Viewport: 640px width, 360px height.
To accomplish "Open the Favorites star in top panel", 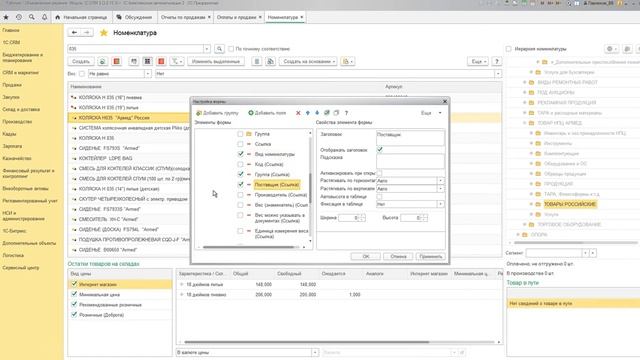I will 6,18.
